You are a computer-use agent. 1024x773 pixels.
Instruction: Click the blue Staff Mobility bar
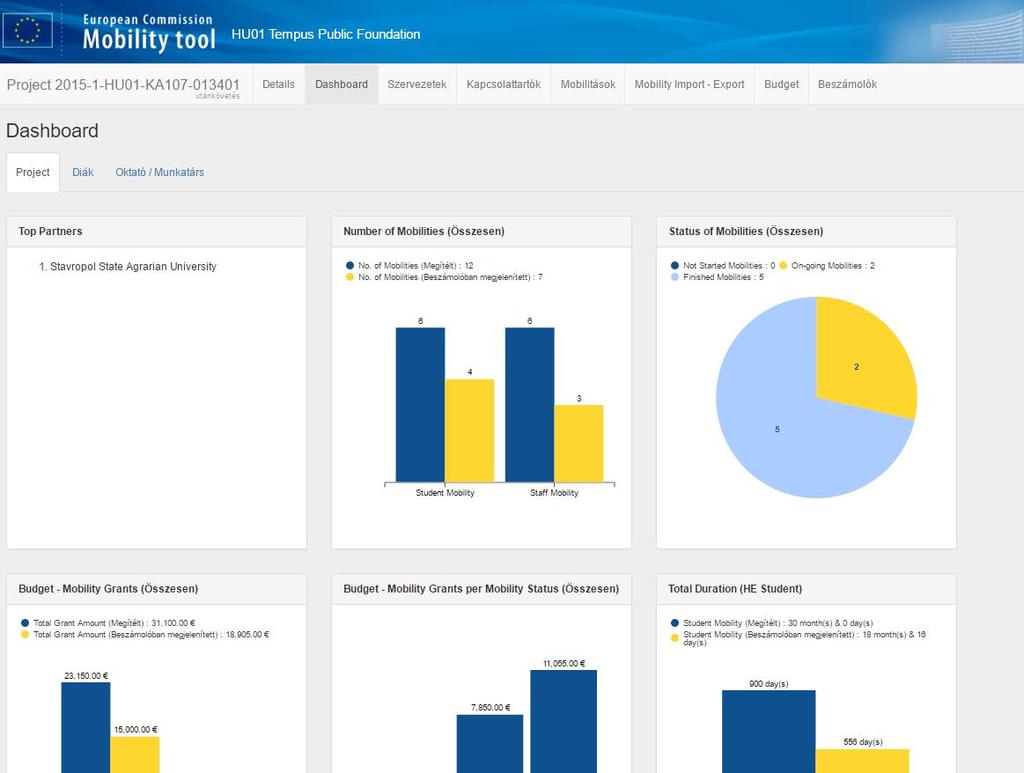530,405
